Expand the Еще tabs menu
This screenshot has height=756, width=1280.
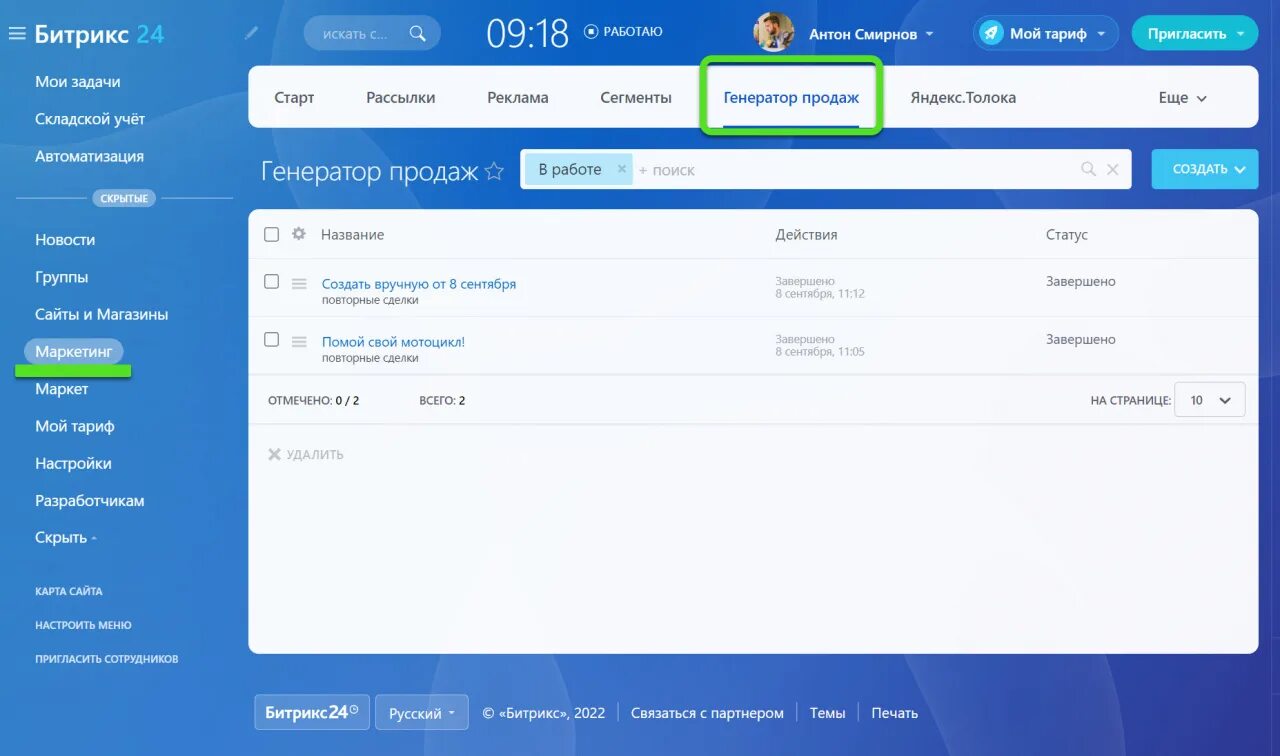point(1183,98)
